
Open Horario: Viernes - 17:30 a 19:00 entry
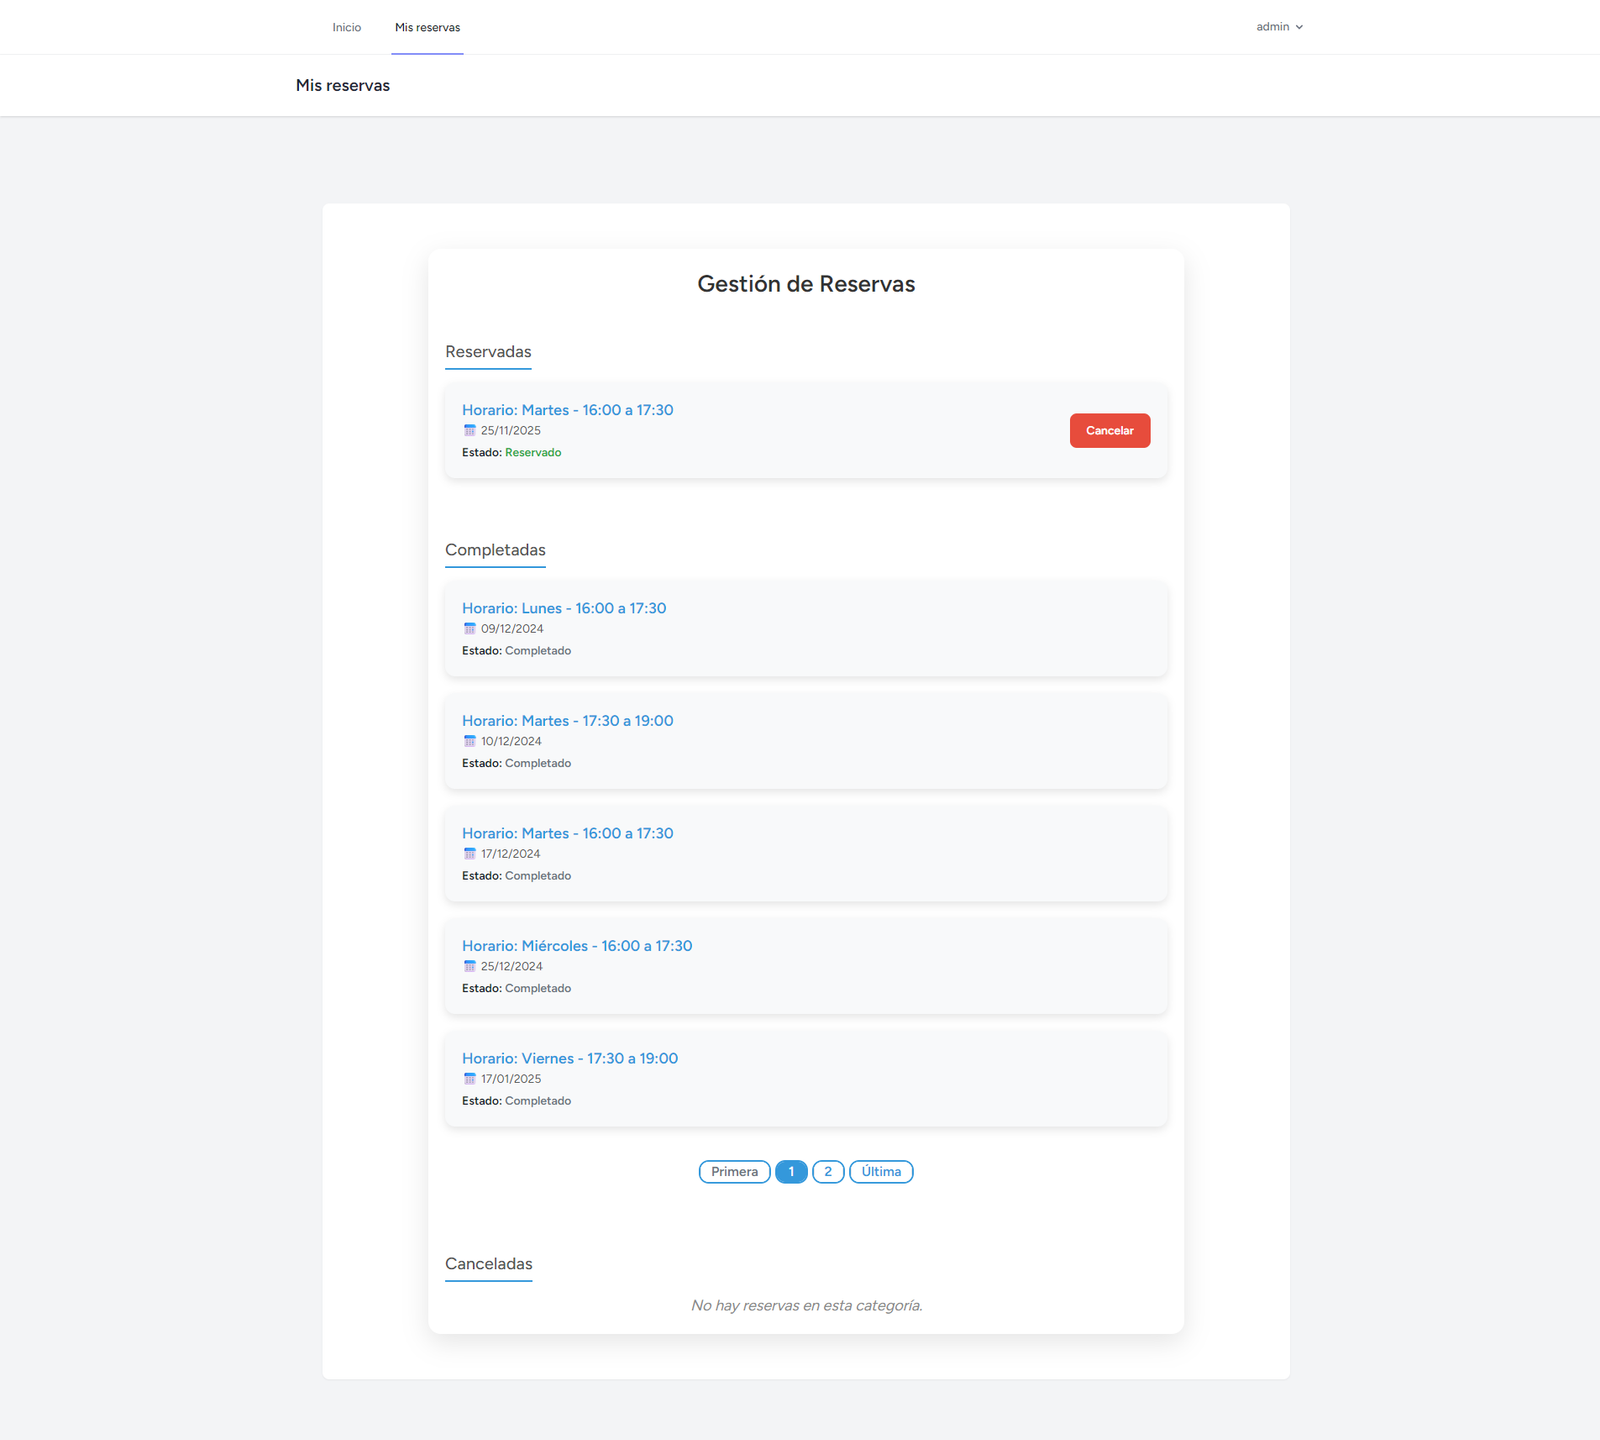(570, 1058)
